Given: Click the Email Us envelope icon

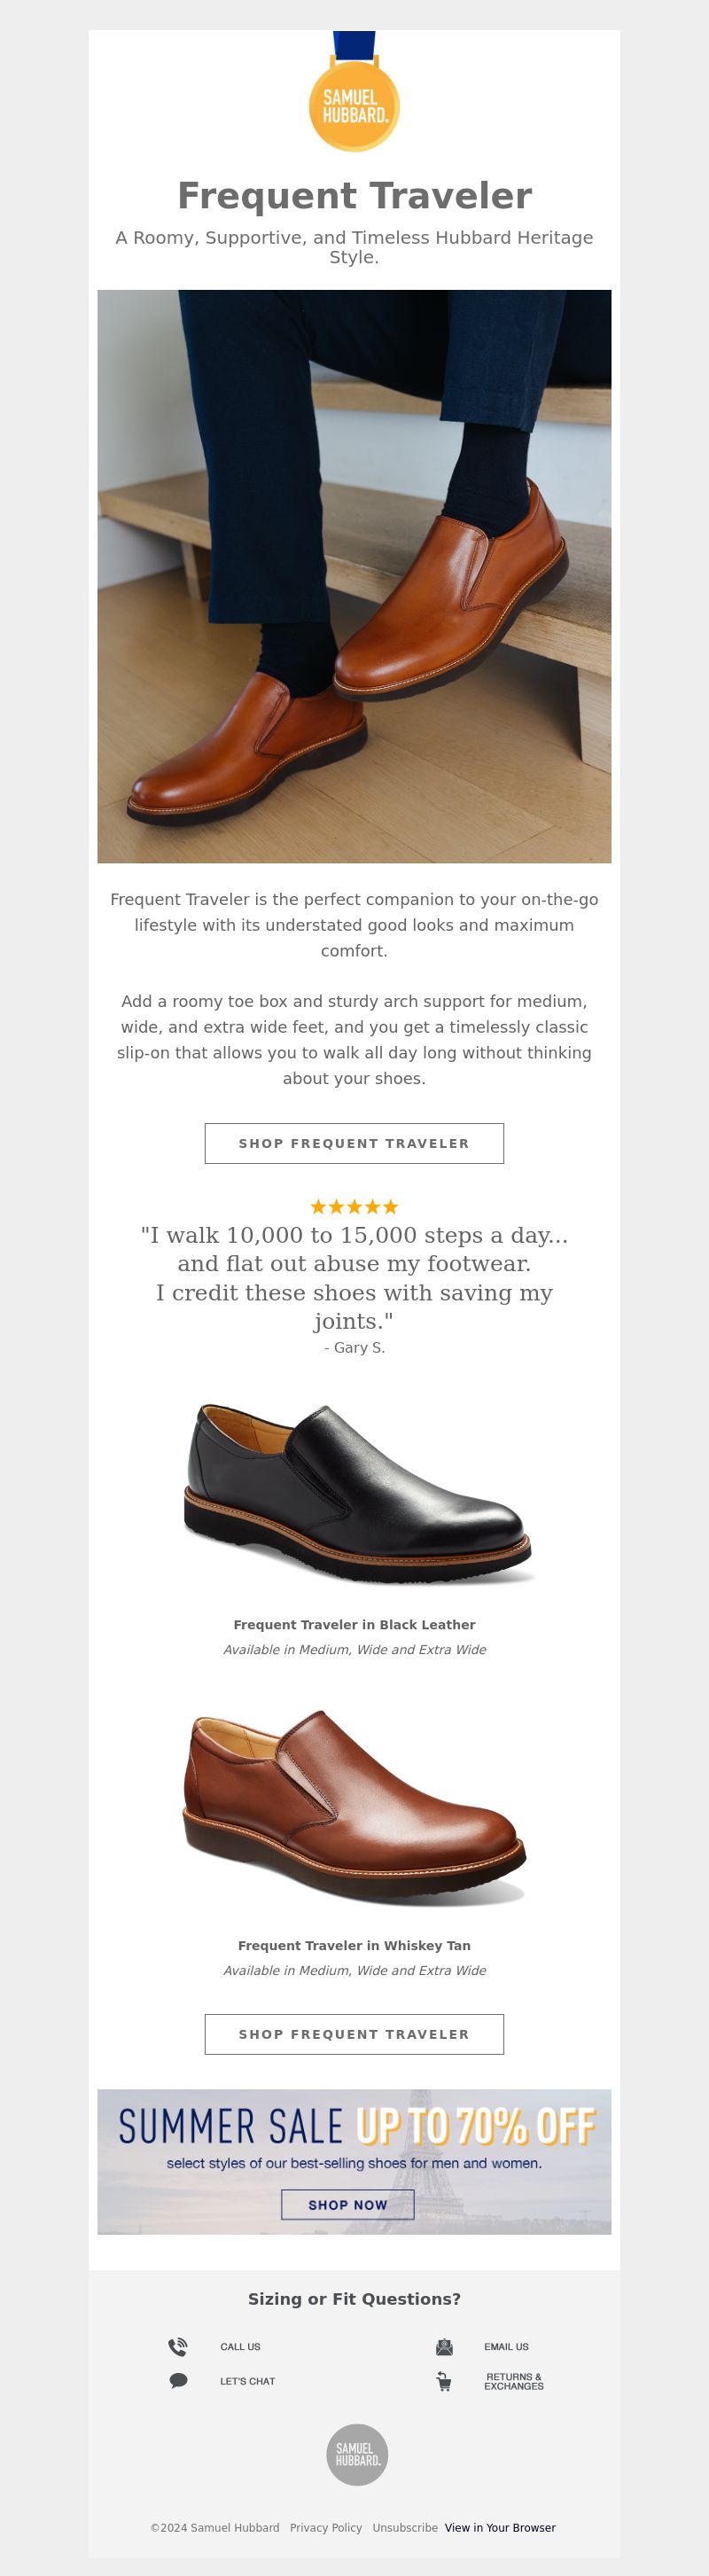Looking at the screenshot, I should pos(444,2346).
